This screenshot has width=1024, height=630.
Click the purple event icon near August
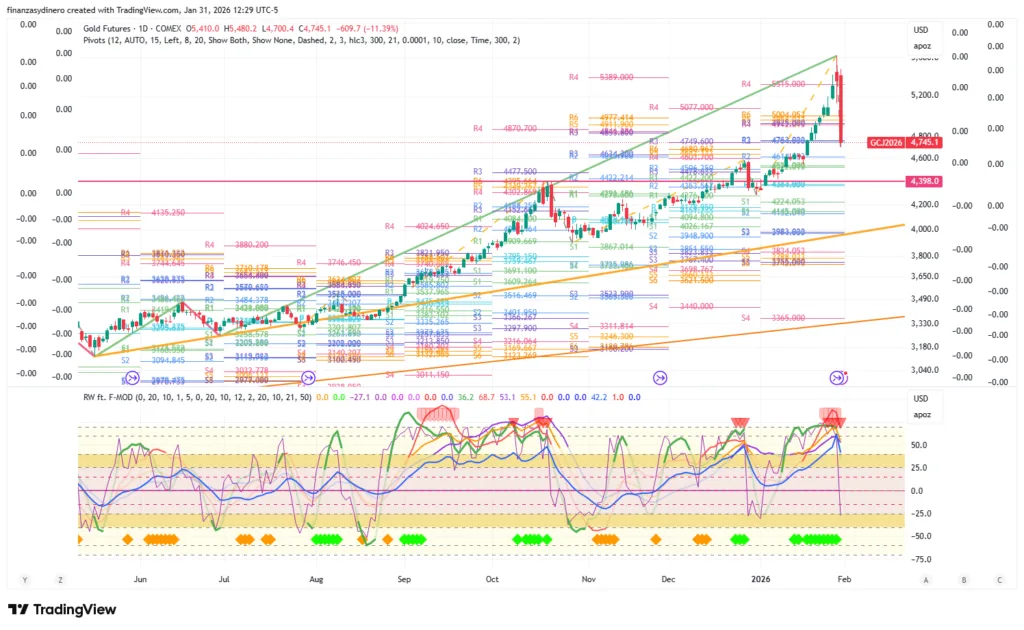coord(308,378)
